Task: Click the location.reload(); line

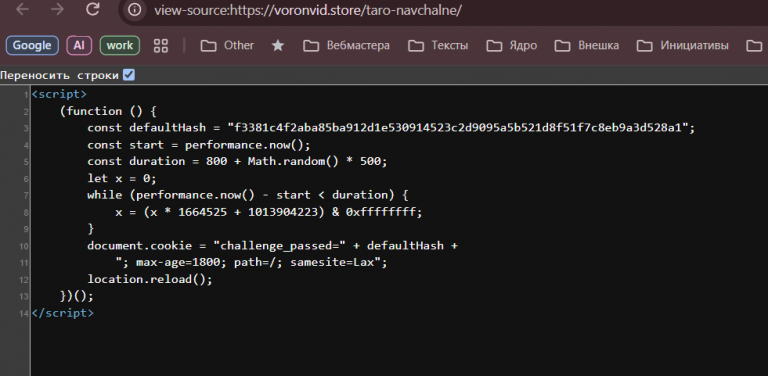Action: point(150,279)
